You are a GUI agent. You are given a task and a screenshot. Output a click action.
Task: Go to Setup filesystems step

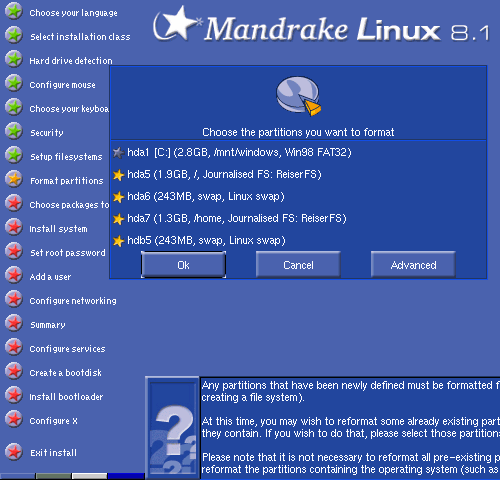(x=66, y=156)
